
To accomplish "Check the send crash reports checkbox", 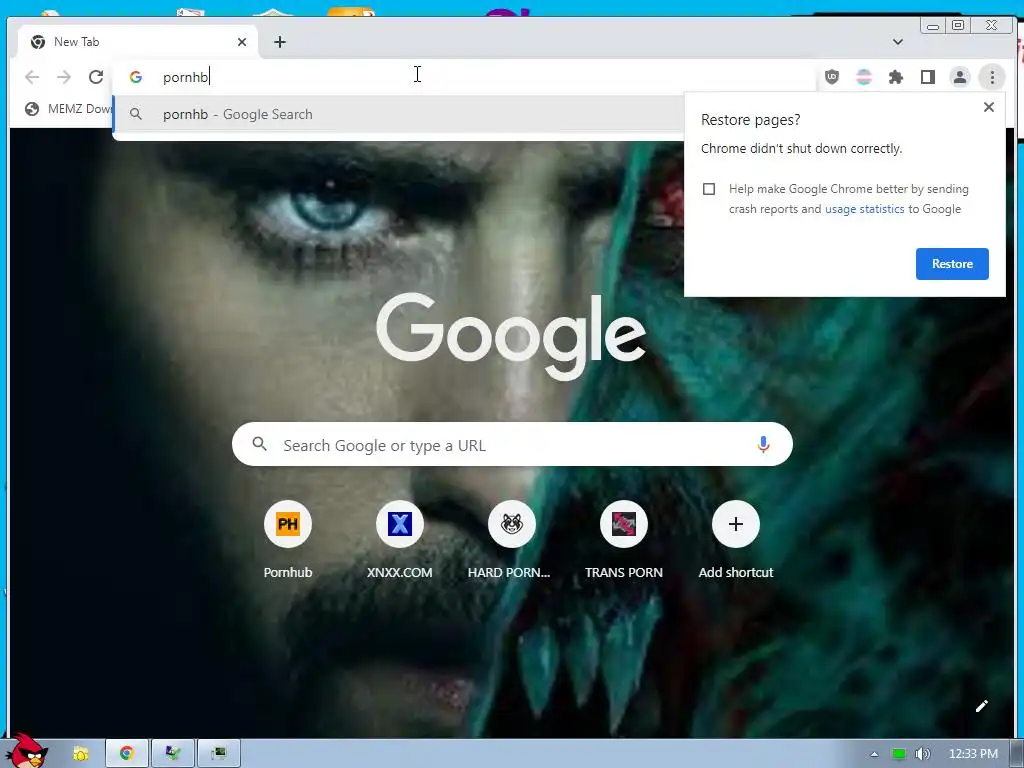I will pyautogui.click(x=709, y=189).
